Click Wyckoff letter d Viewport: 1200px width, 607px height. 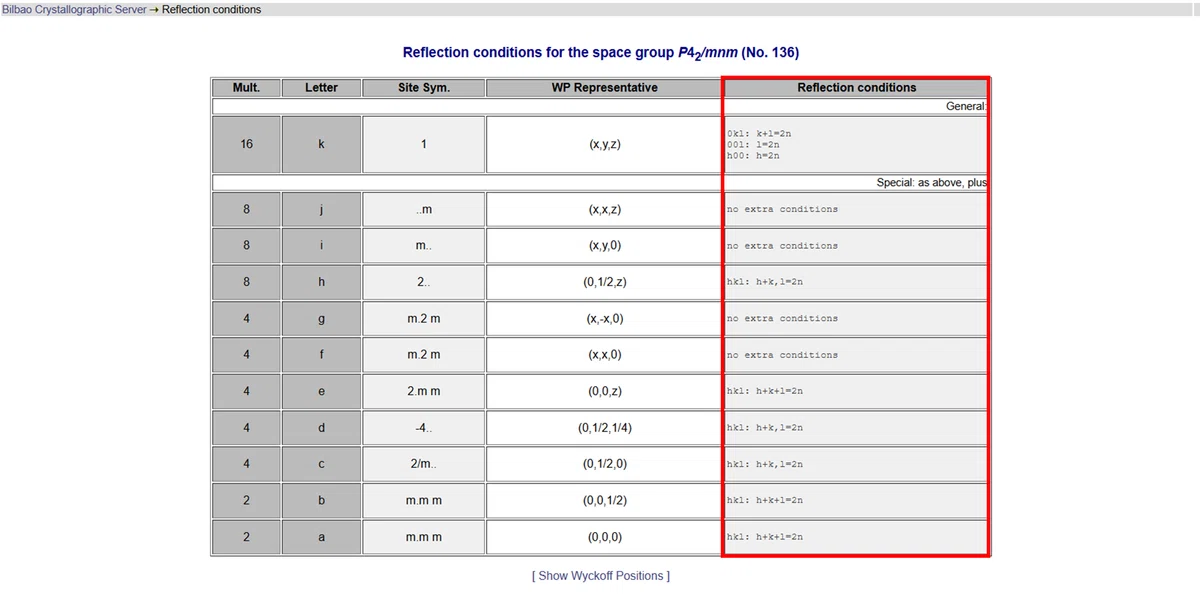[321, 428]
